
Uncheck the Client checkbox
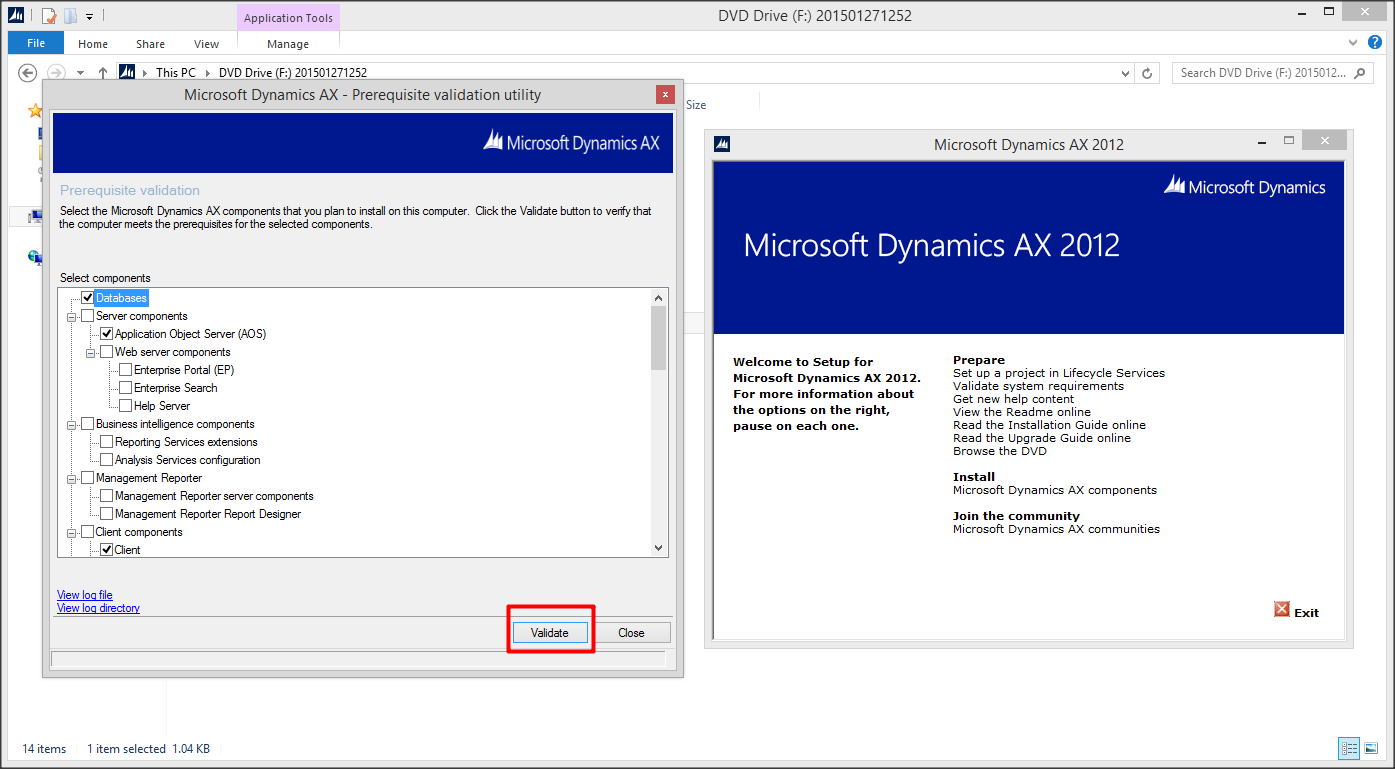pos(106,550)
